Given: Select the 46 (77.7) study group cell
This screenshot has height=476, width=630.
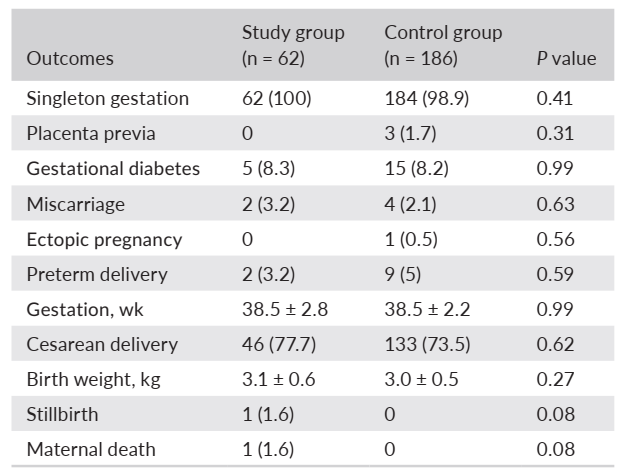Looking at the screenshot, I should [x=277, y=344].
